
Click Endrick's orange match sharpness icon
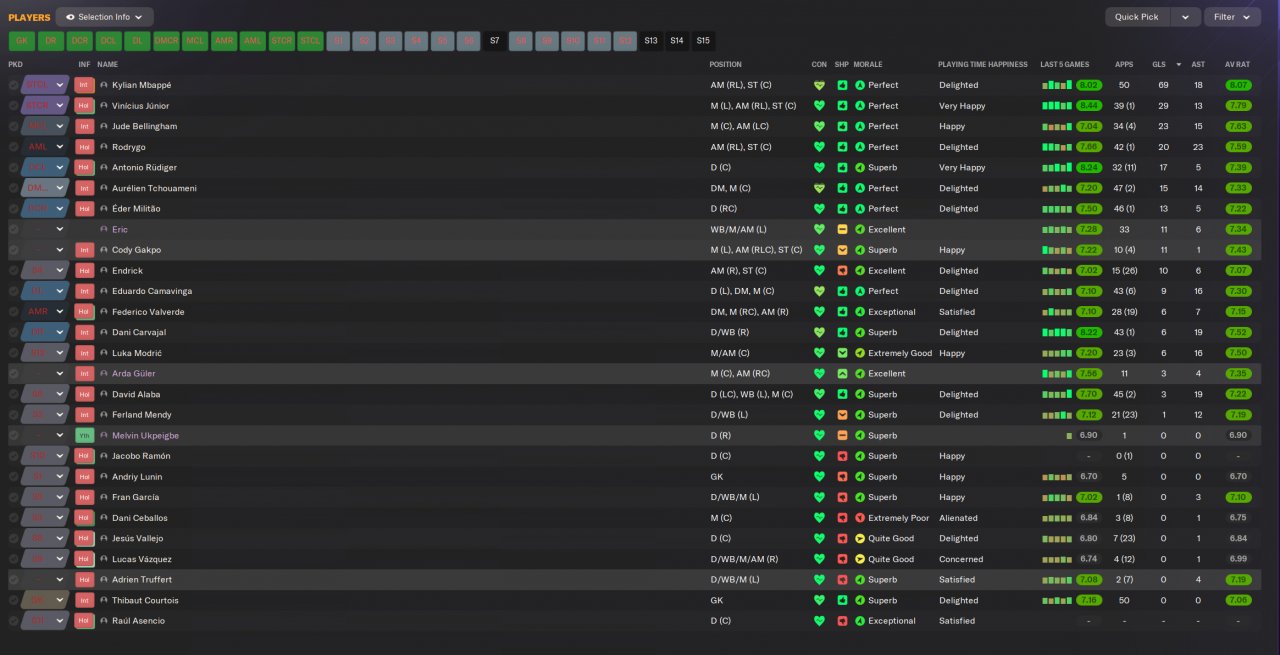pos(843,271)
